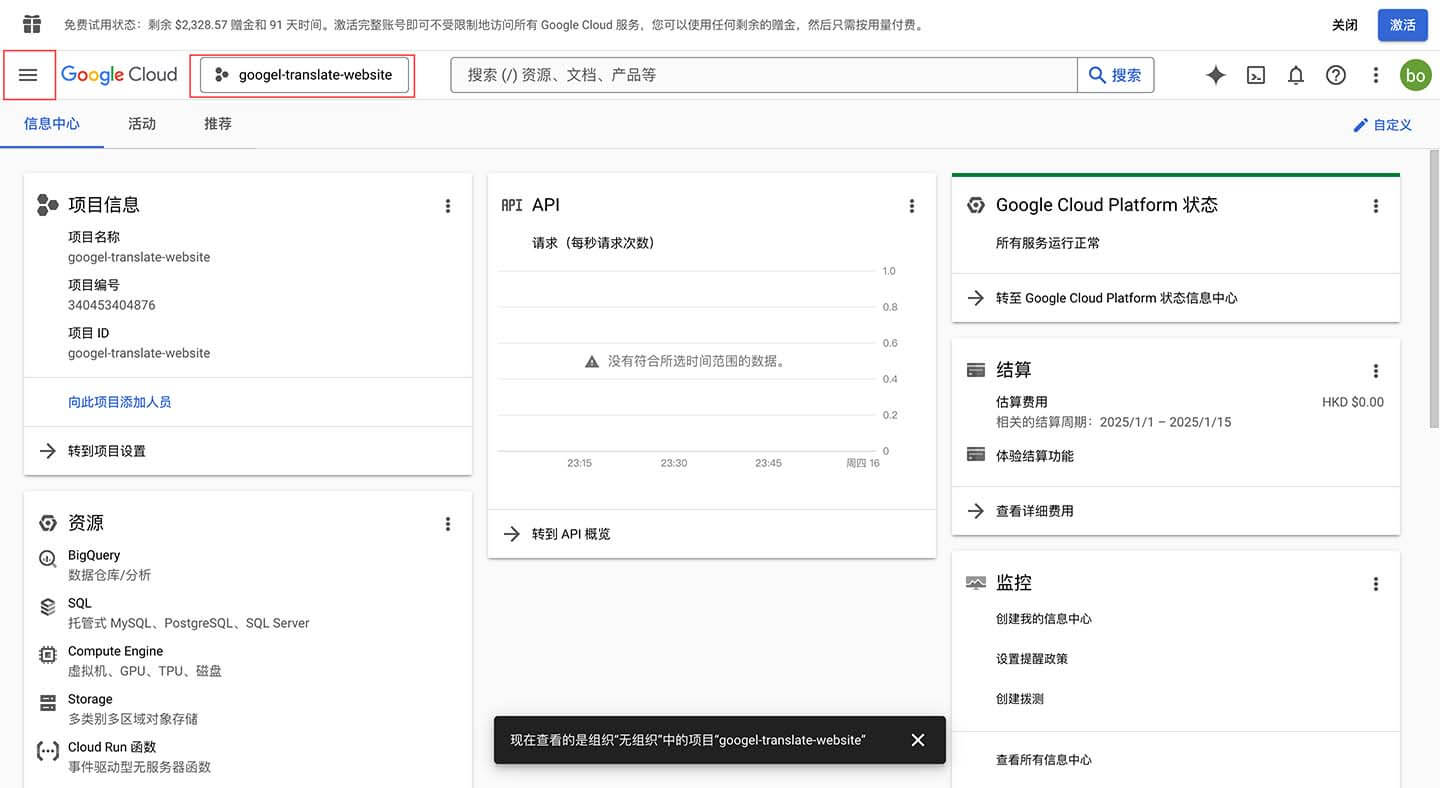
Task: Open the hamburger navigation menu
Action: [28, 75]
